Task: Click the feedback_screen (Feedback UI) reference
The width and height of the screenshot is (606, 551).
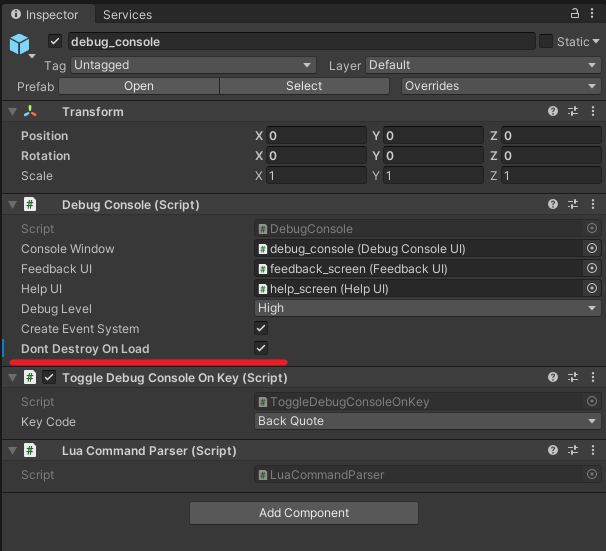Action: tap(419, 269)
